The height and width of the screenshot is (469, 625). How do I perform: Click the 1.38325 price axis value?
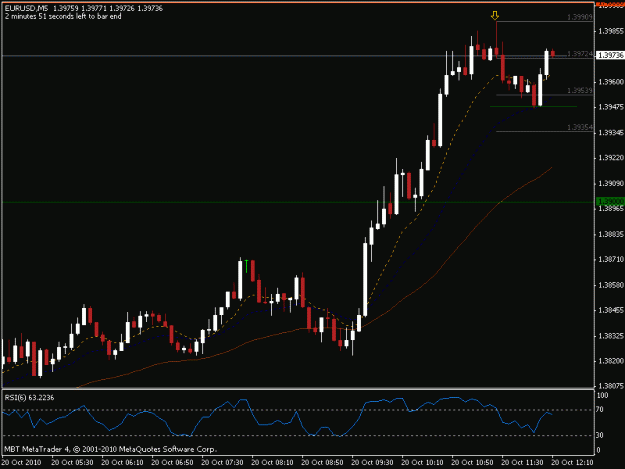coord(611,336)
